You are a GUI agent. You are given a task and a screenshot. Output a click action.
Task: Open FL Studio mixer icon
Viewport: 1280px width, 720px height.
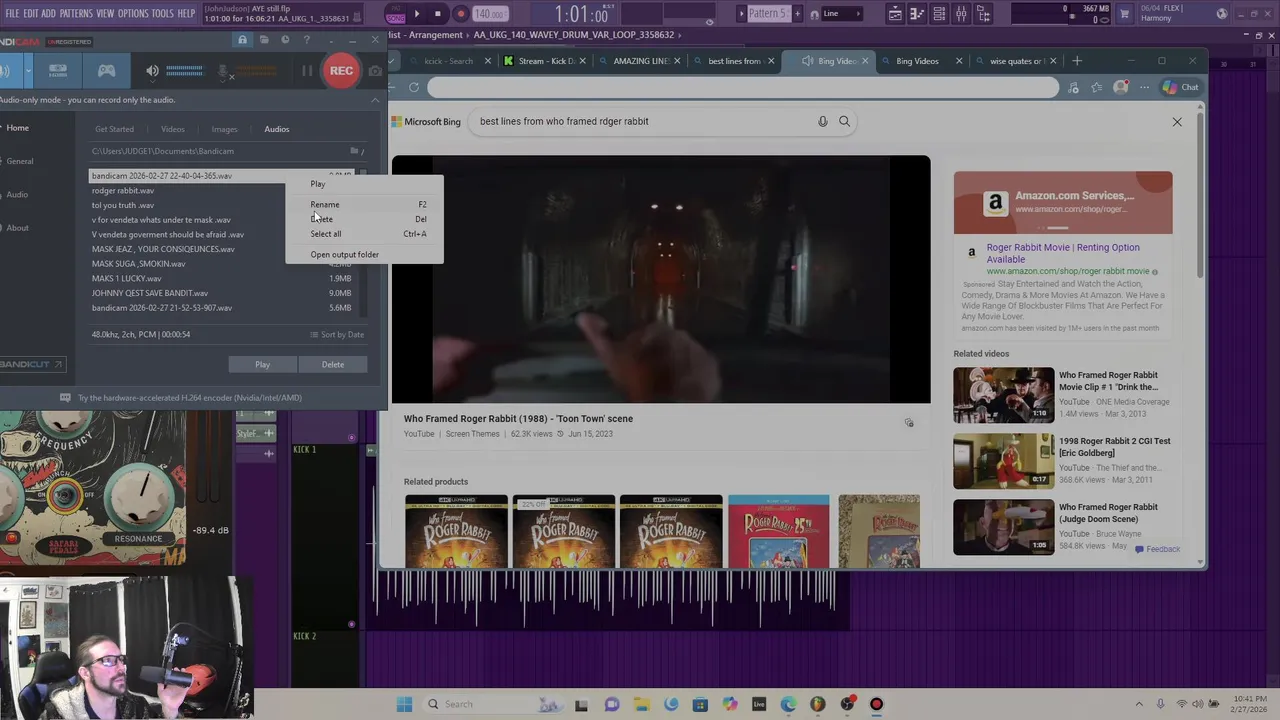click(x=961, y=14)
